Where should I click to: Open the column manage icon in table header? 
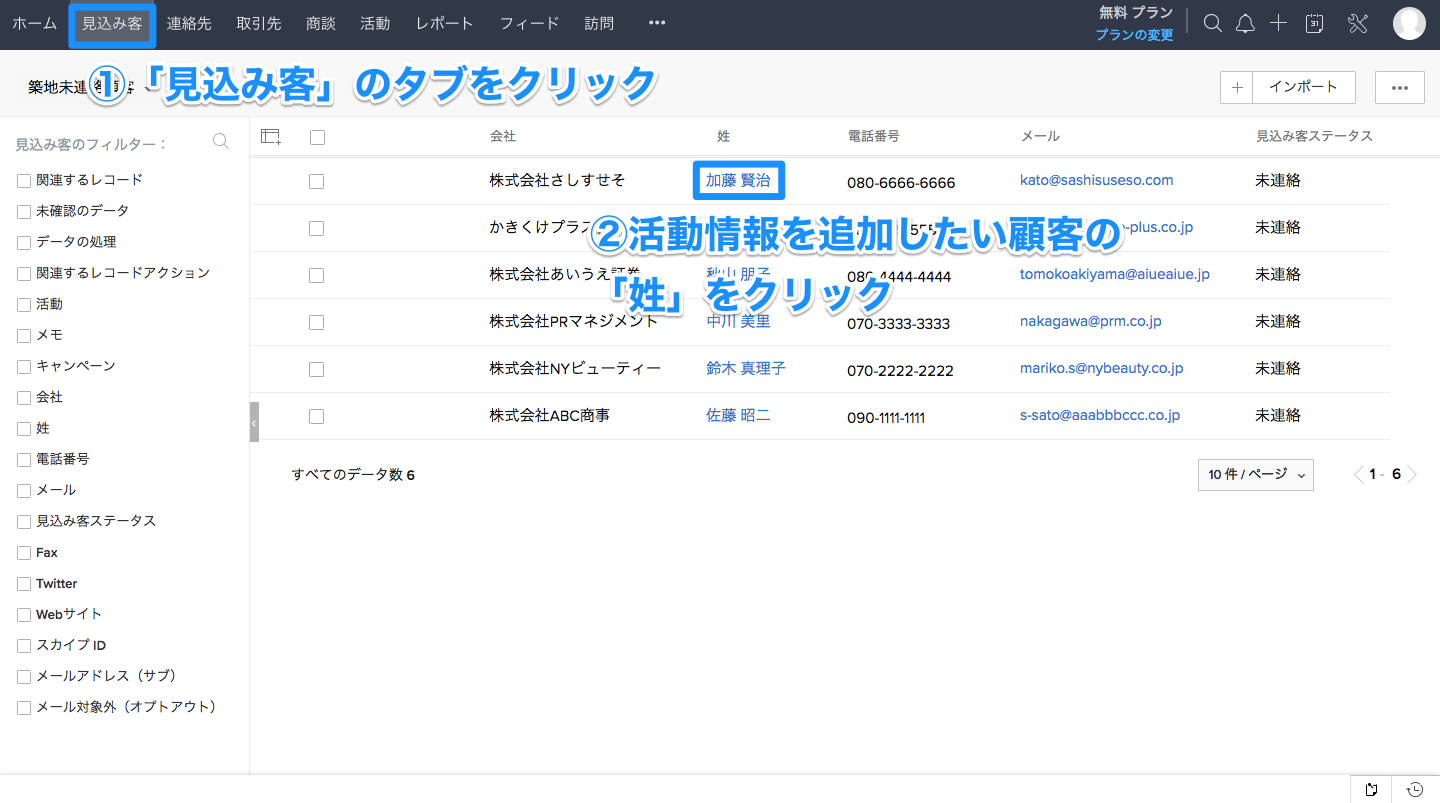271,137
